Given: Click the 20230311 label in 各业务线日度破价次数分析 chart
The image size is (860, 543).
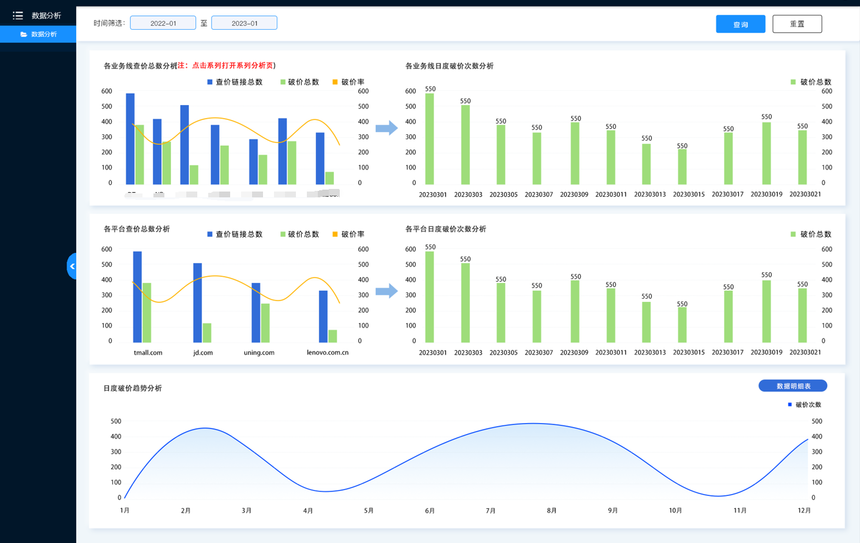Looking at the screenshot, I should tap(610, 195).
